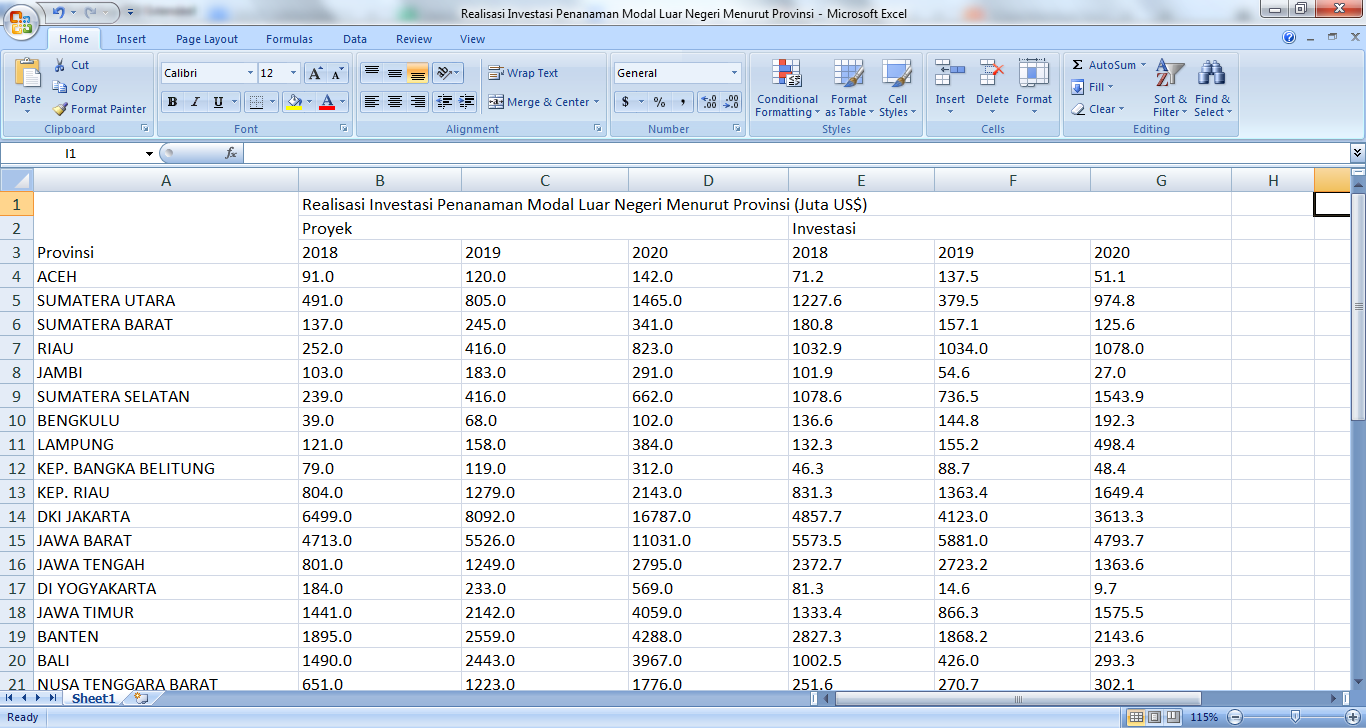Expand the font name Calibri dropdown

point(250,73)
